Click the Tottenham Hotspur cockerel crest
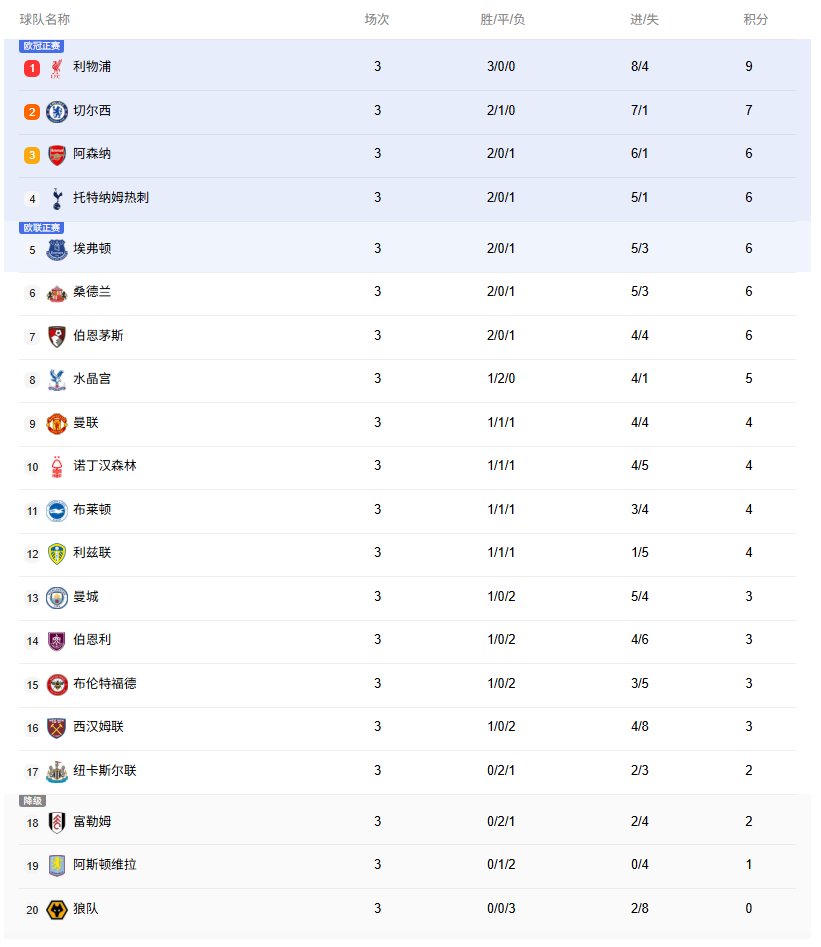The width and height of the screenshot is (821, 947). 57,199
